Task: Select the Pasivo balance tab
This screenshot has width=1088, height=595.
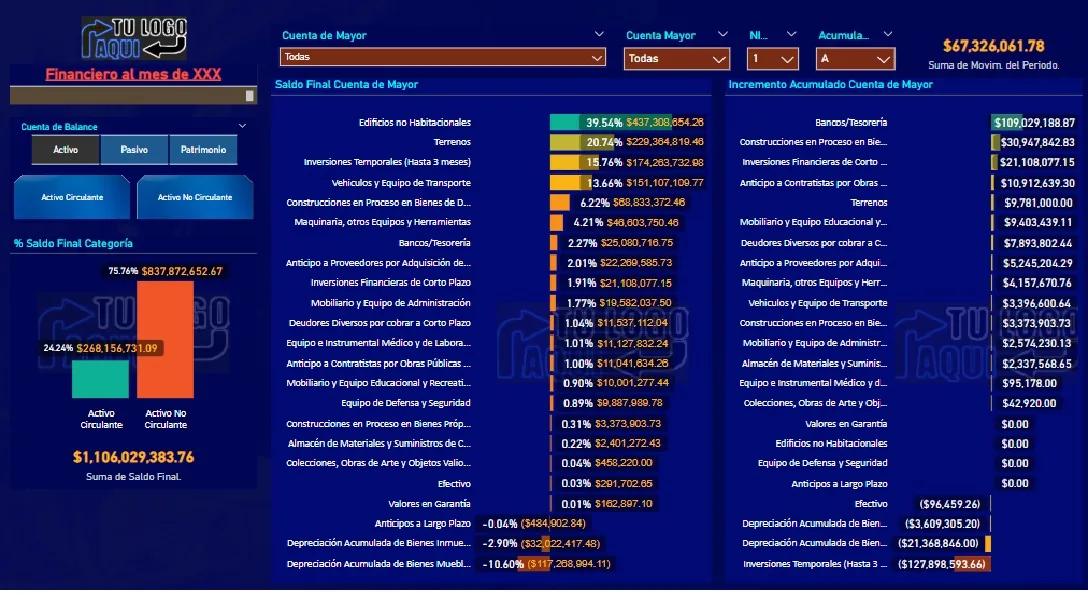Action: coord(134,150)
